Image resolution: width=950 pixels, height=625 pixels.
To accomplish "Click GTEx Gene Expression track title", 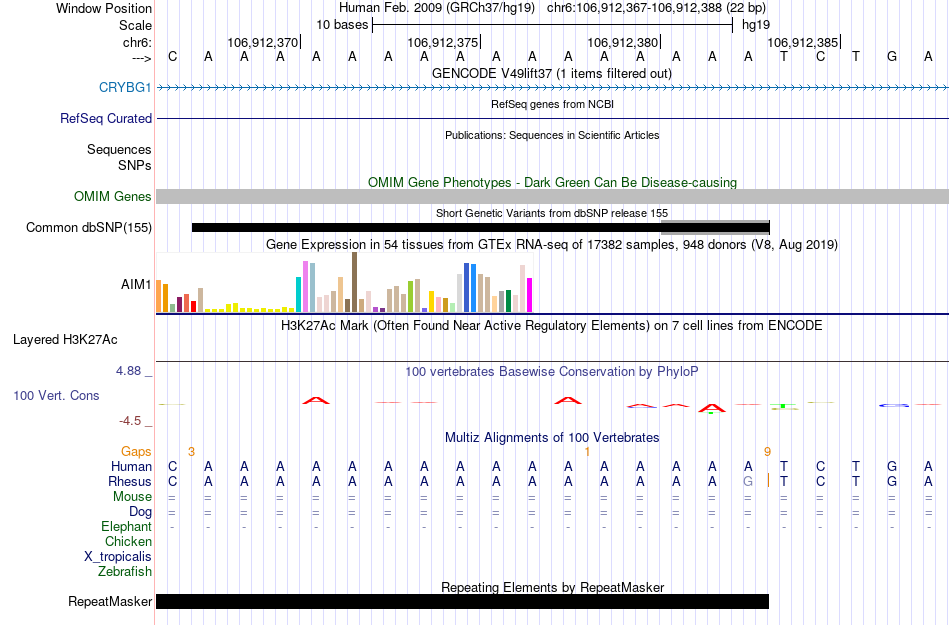I will click(552, 245).
